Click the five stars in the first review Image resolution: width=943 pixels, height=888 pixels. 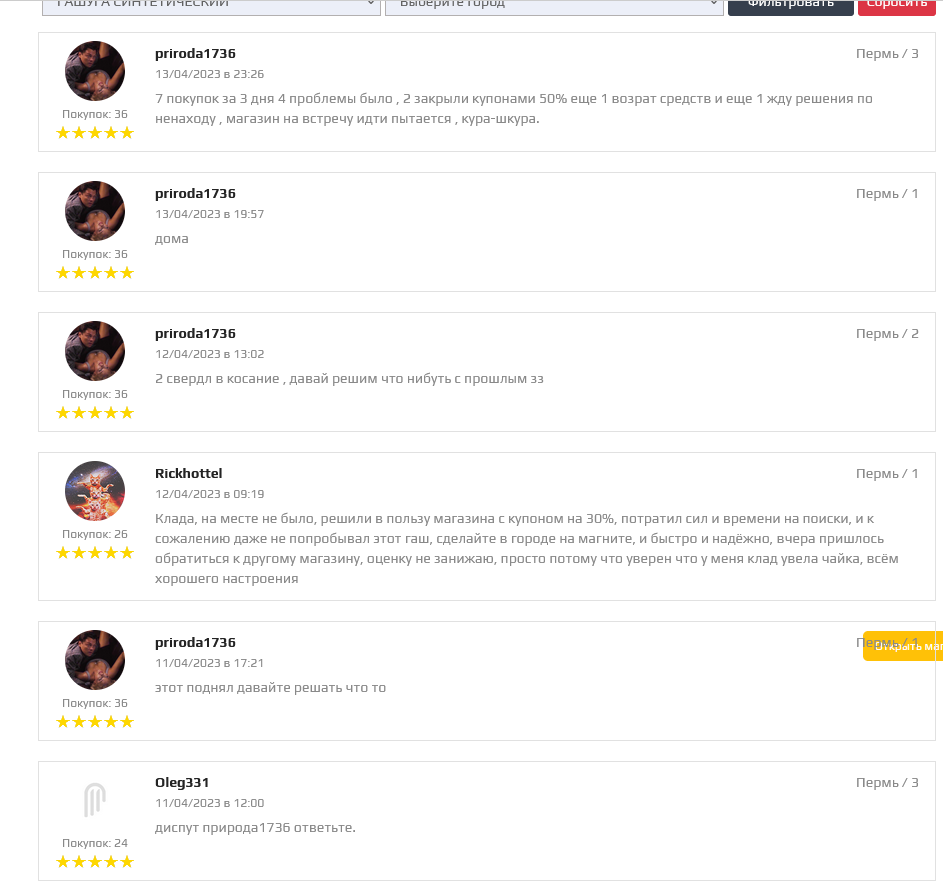[95, 133]
